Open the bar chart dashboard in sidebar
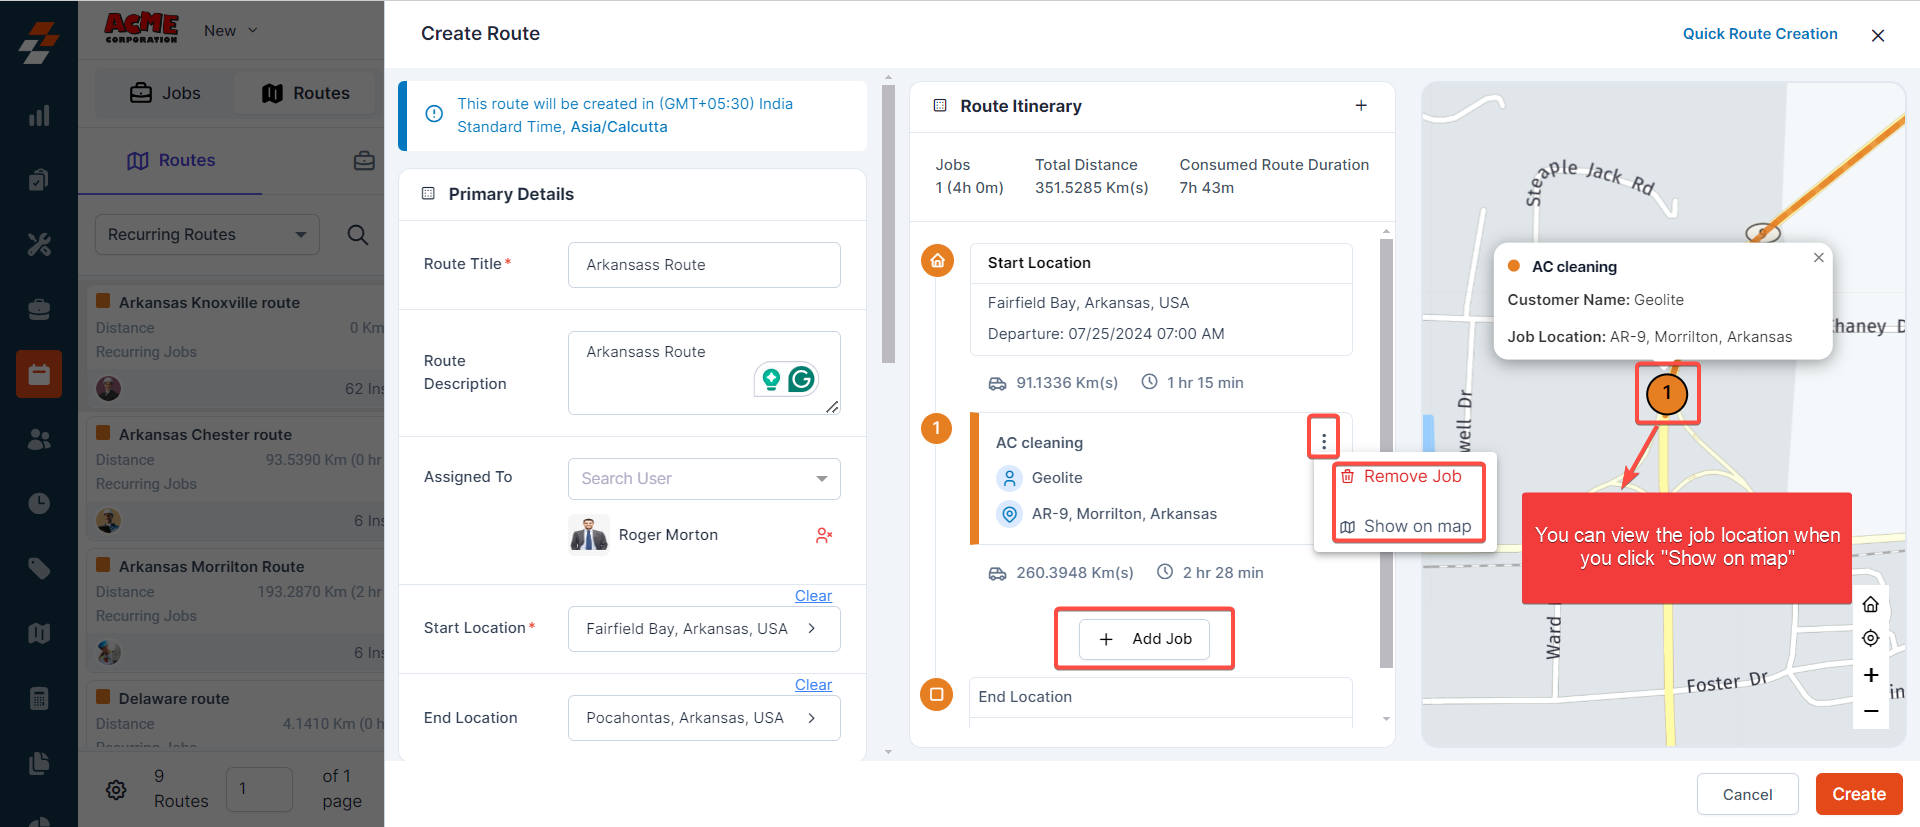The image size is (1920, 827). 39,116
